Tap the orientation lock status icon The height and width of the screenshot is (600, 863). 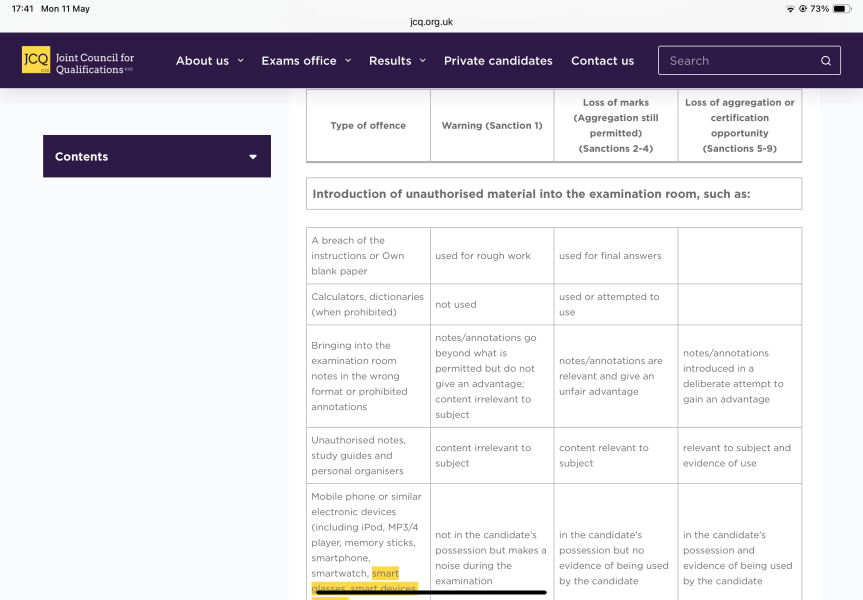coord(802,9)
